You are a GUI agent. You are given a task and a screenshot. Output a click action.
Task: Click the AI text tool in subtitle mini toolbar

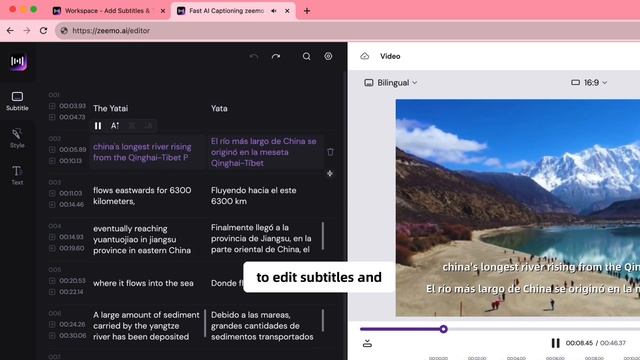(115, 126)
